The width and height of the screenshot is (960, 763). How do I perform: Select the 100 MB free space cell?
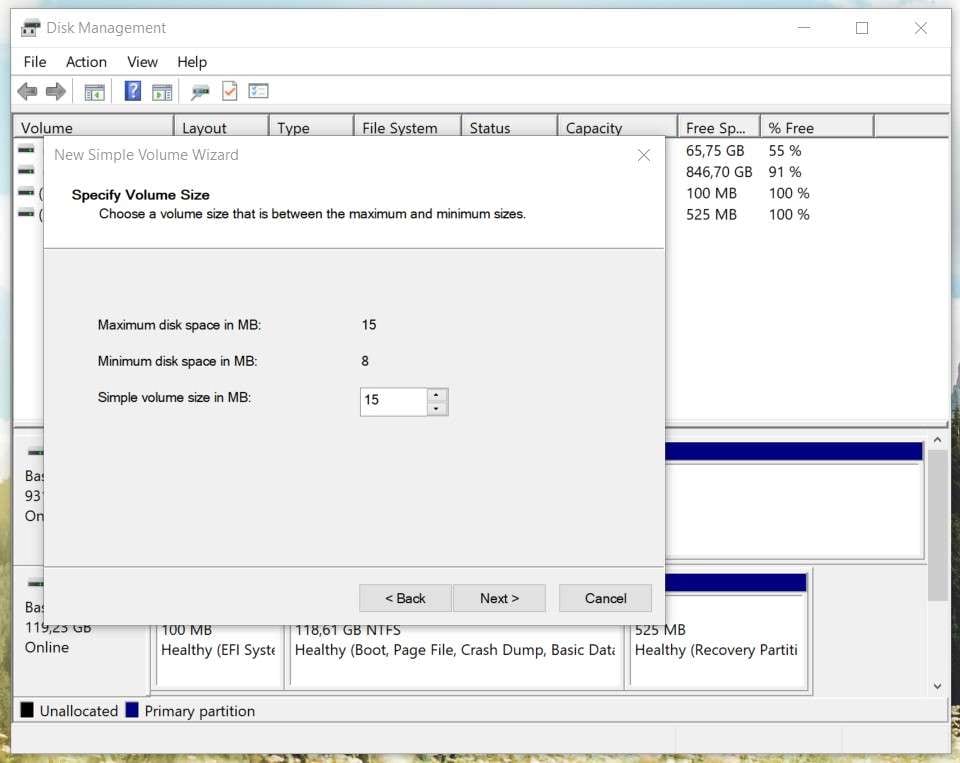(x=711, y=194)
